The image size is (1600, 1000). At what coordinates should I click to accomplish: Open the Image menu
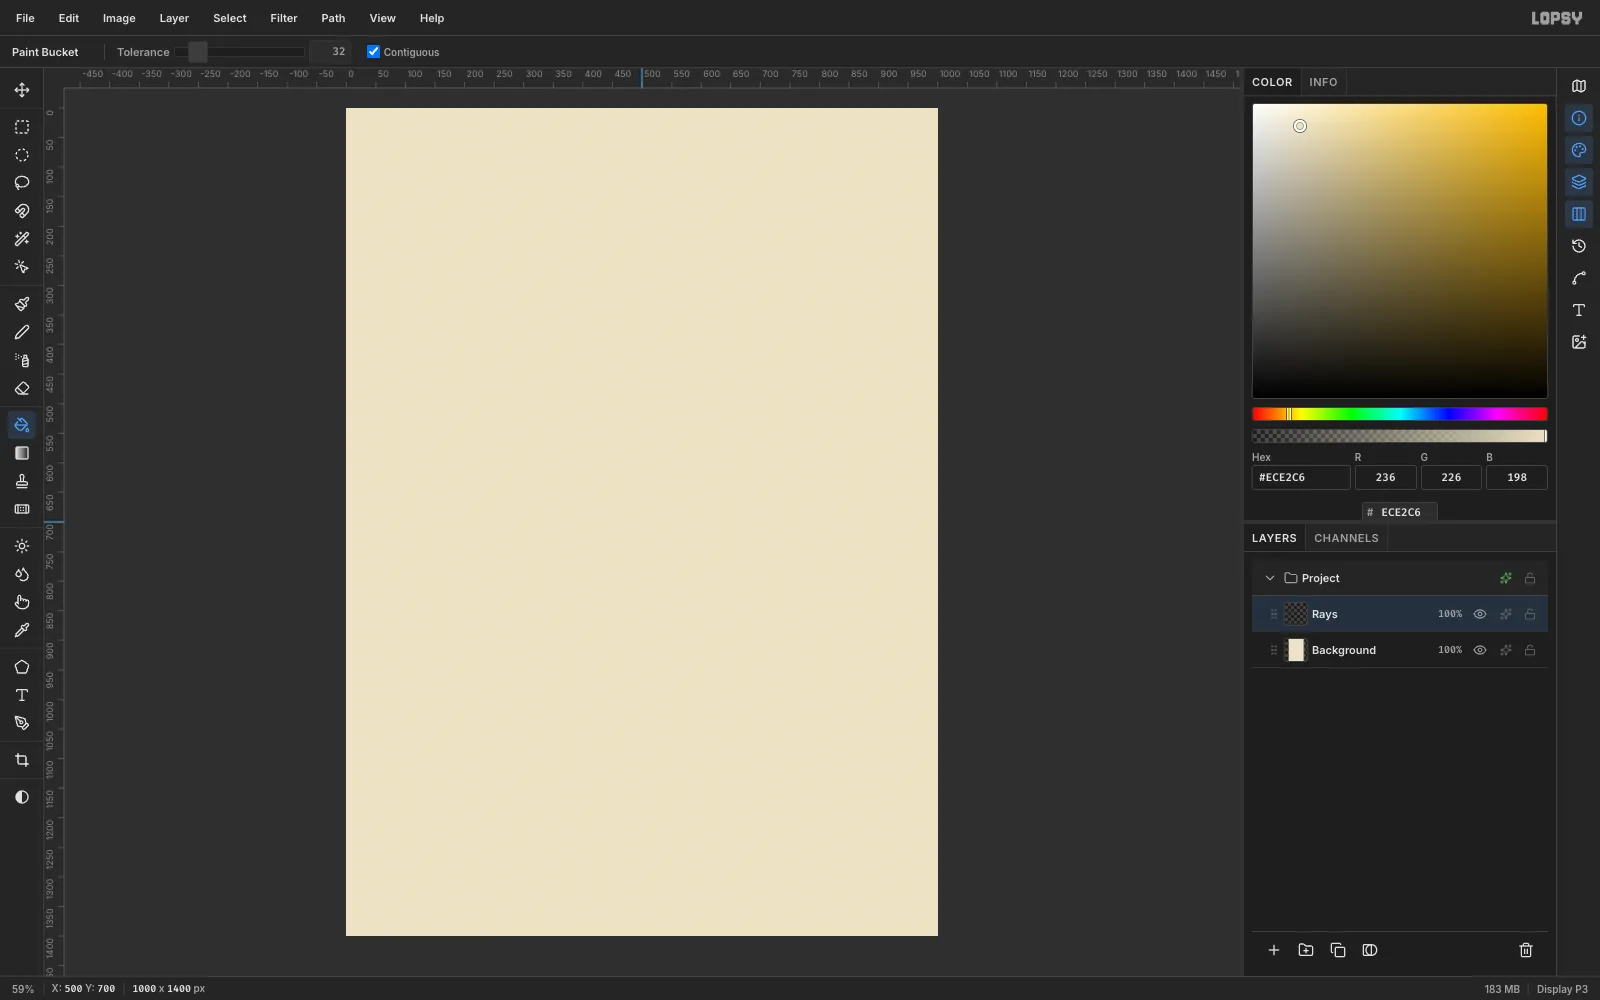[119, 18]
